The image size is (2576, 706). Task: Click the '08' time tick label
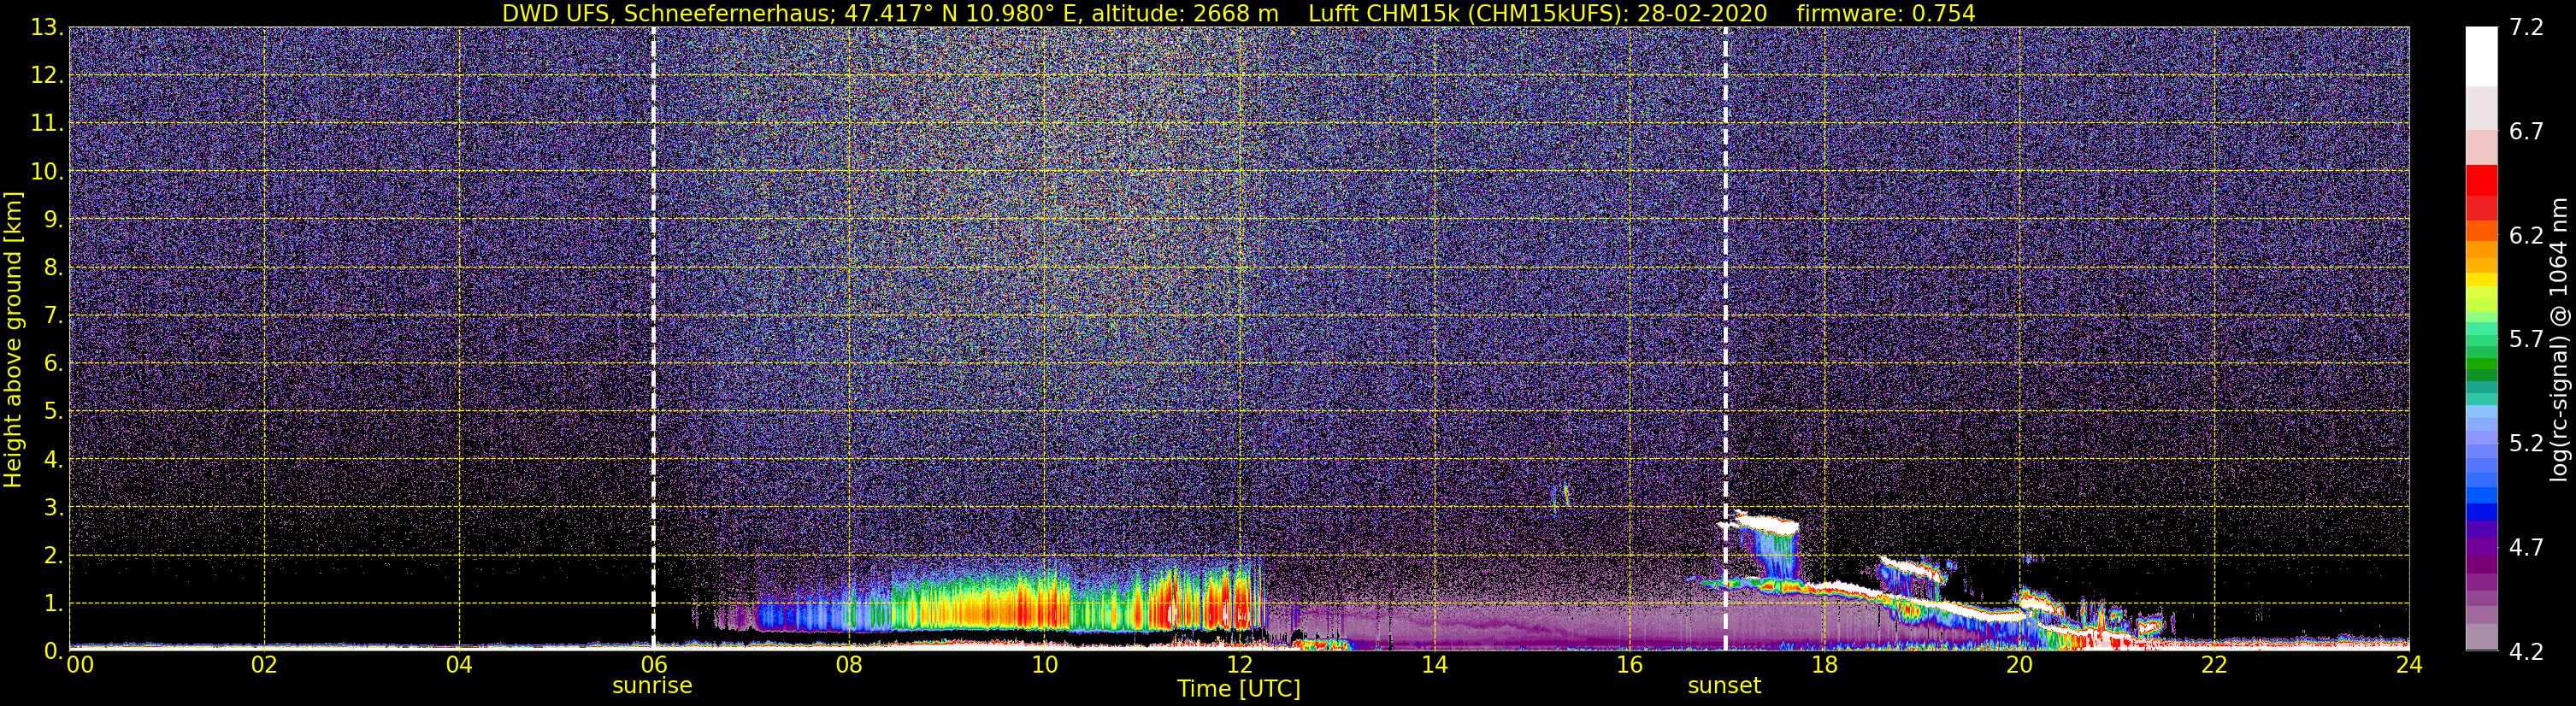coord(848,665)
